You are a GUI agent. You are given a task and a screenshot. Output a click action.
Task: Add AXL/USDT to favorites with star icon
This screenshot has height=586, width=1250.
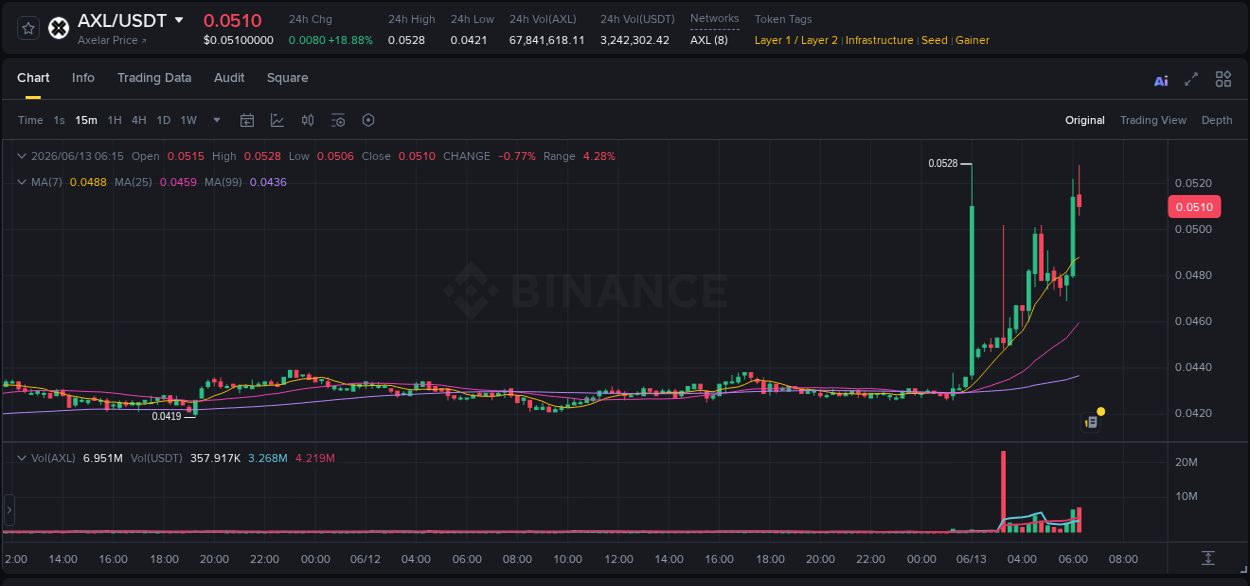click(29, 28)
